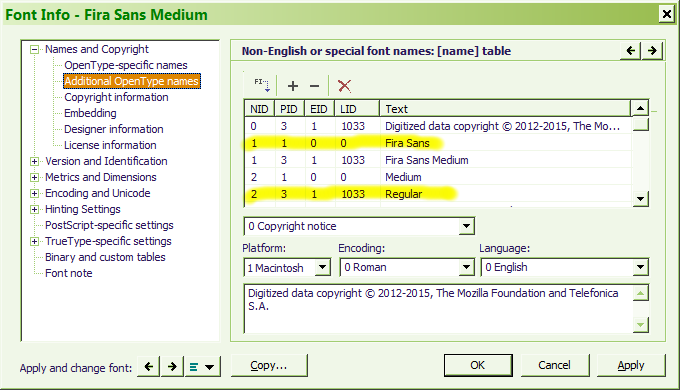
Task: Open Font note page
Action: tap(69, 273)
